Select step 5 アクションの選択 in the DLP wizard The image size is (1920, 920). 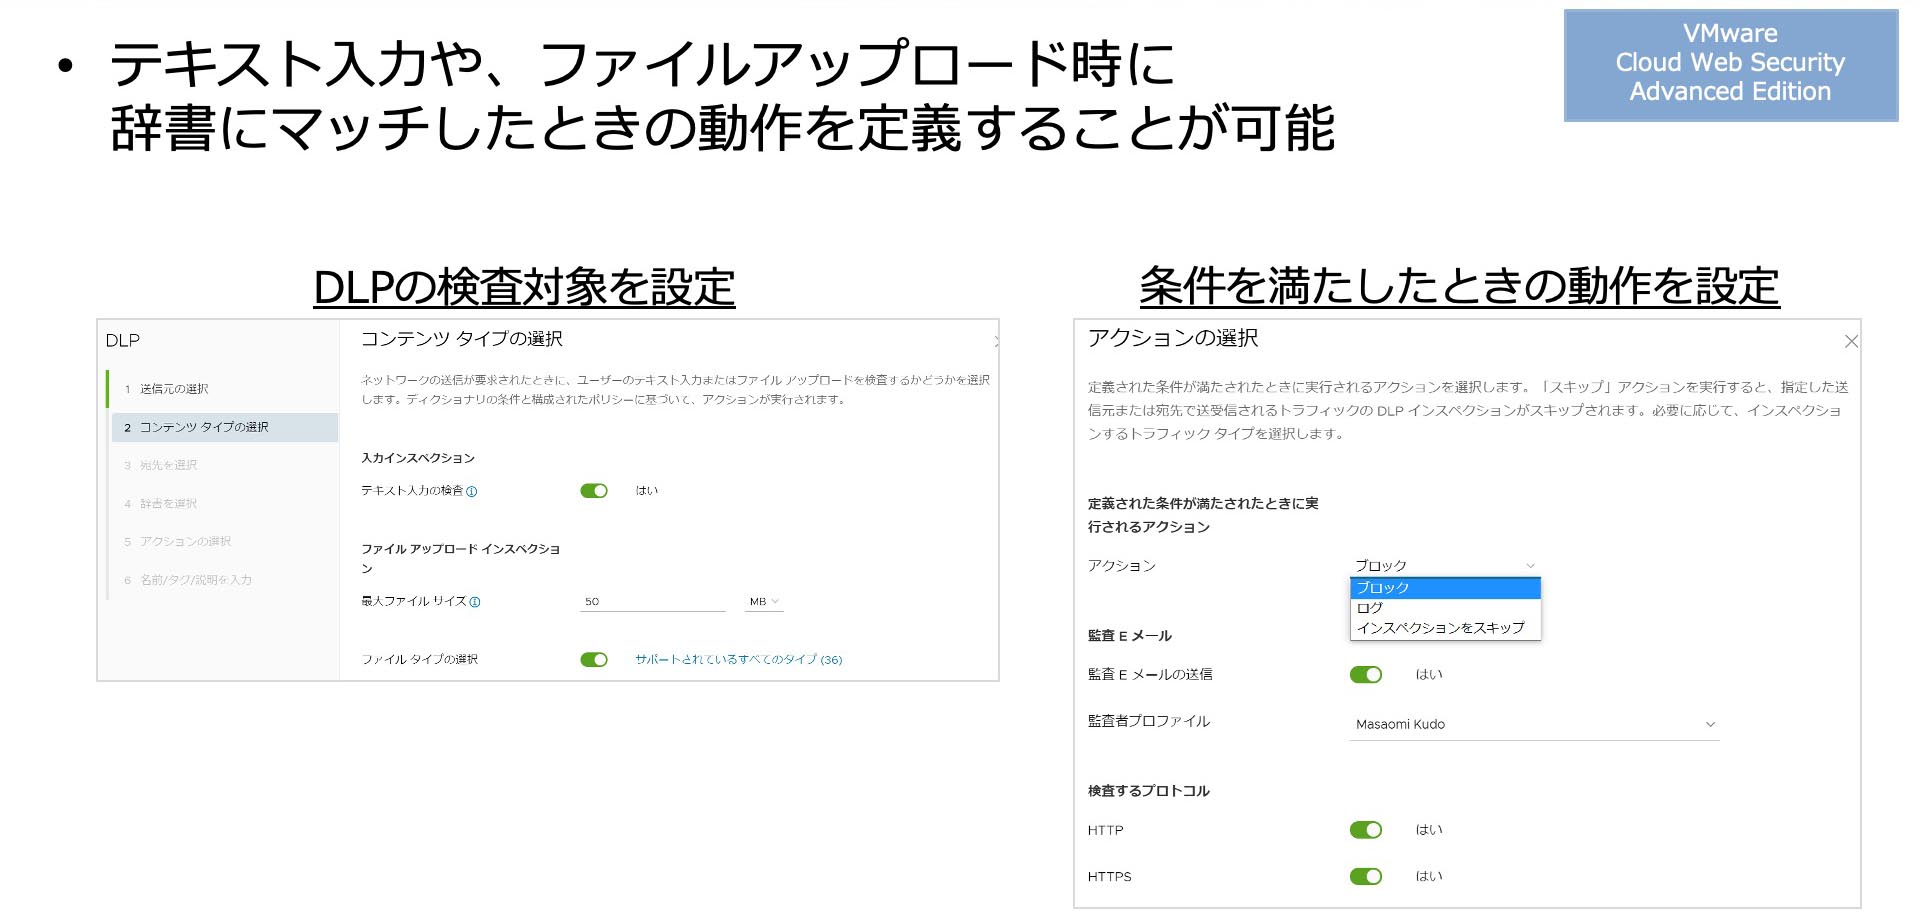(184, 541)
